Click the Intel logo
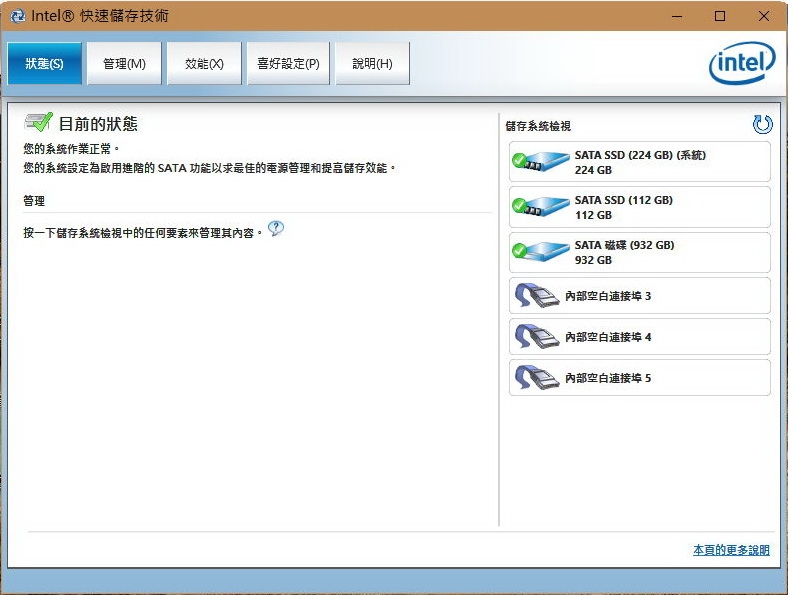 pos(742,63)
